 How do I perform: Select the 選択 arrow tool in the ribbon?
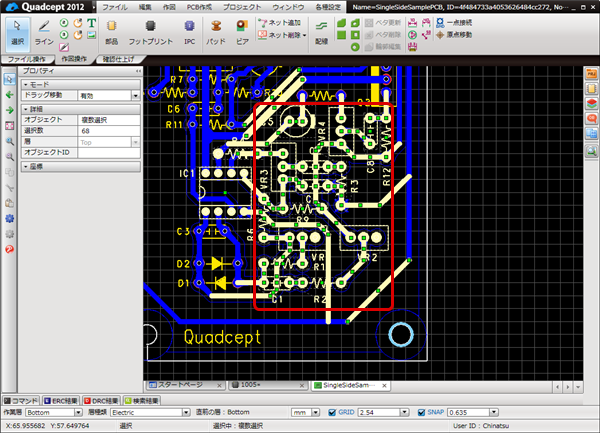(x=17, y=33)
